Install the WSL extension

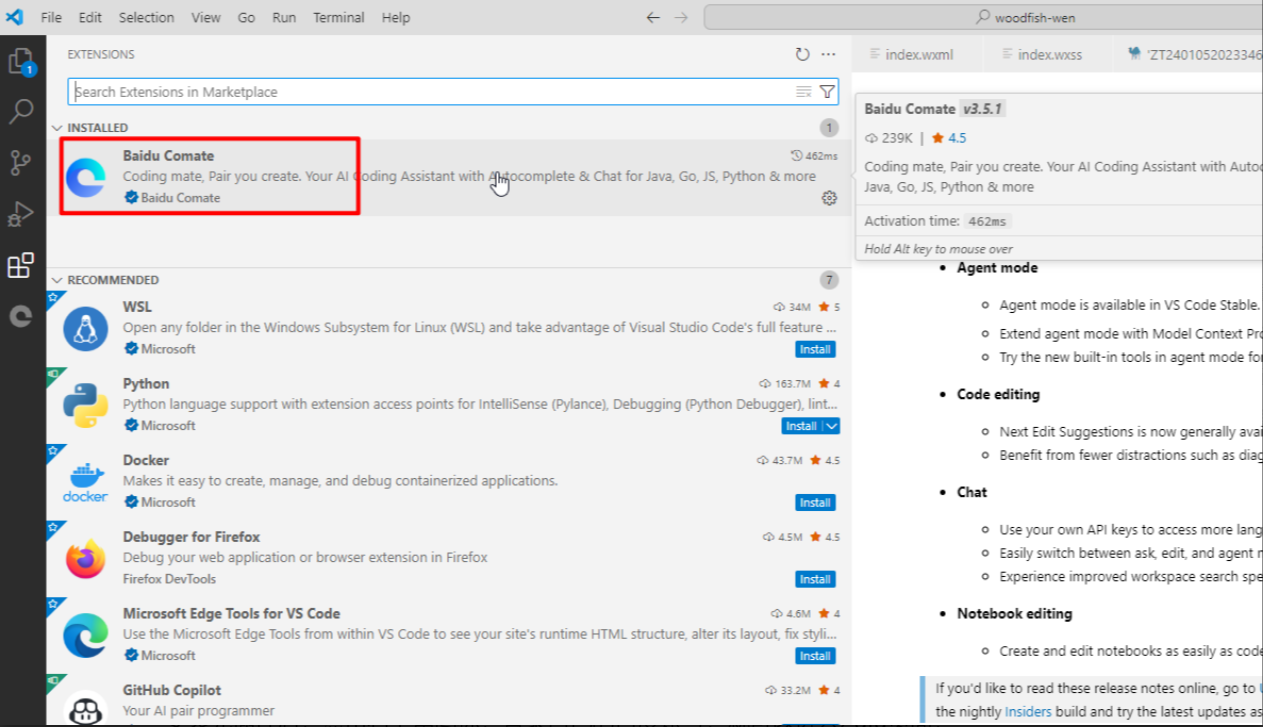[815, 350]
